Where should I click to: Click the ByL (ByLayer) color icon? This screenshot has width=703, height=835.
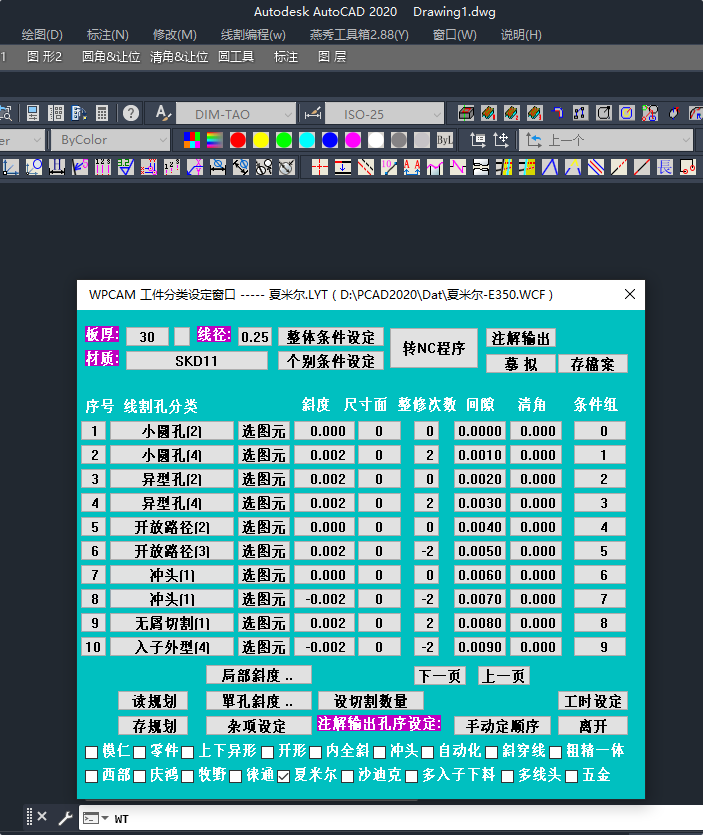(x=445, y=140)
